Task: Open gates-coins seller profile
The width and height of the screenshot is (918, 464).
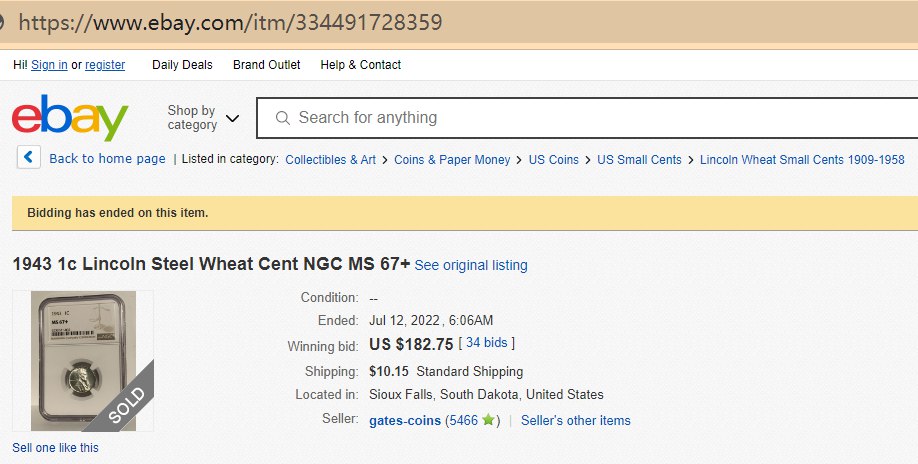Action: coord(405,421)
